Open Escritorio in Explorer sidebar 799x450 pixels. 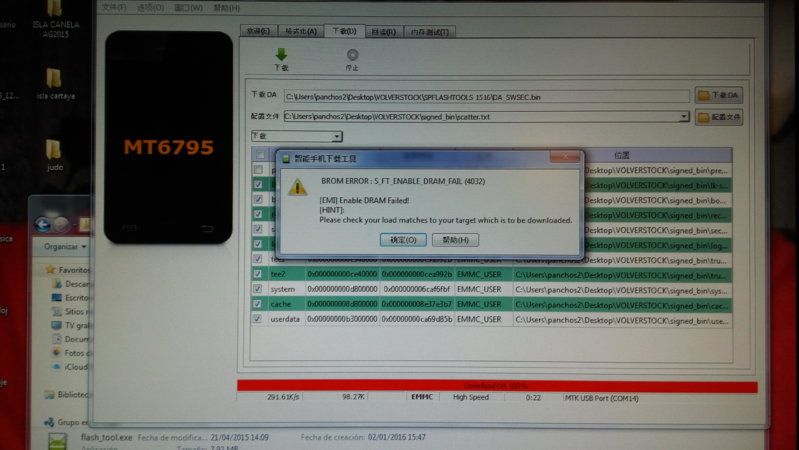point(71,298)
